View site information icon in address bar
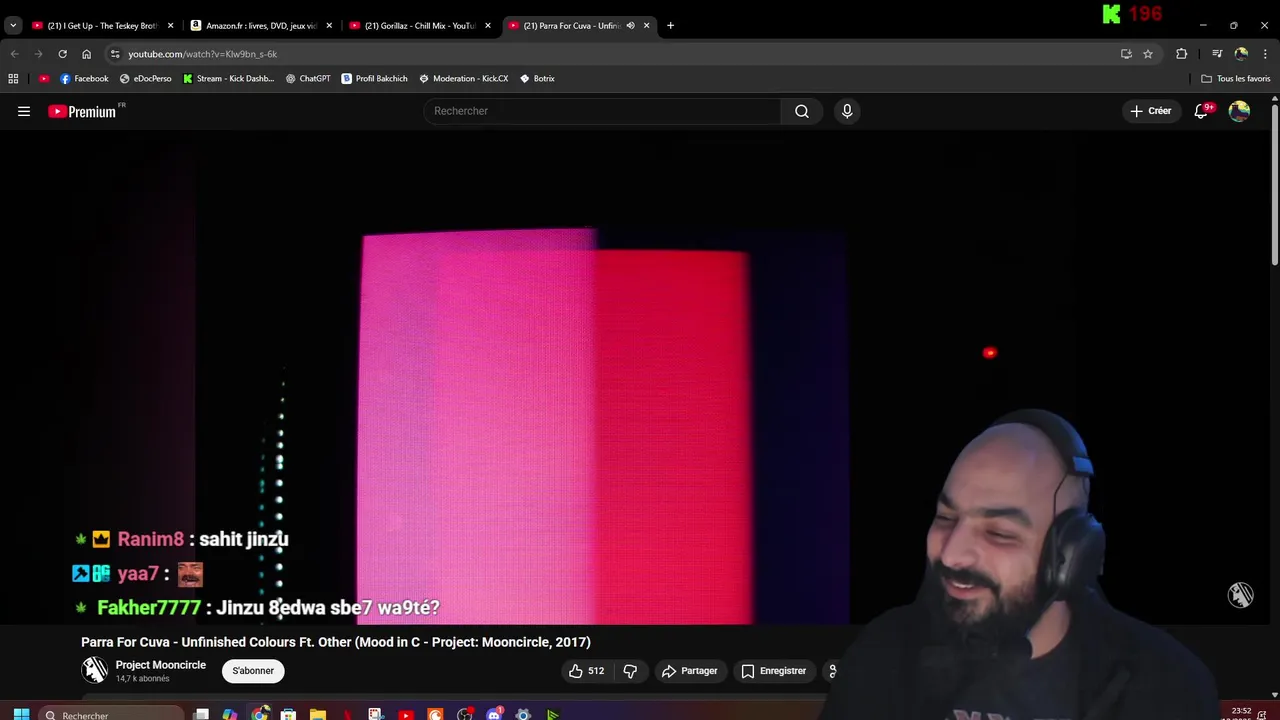This screenshot has width=1280, height=720. [x=115, y=54]
